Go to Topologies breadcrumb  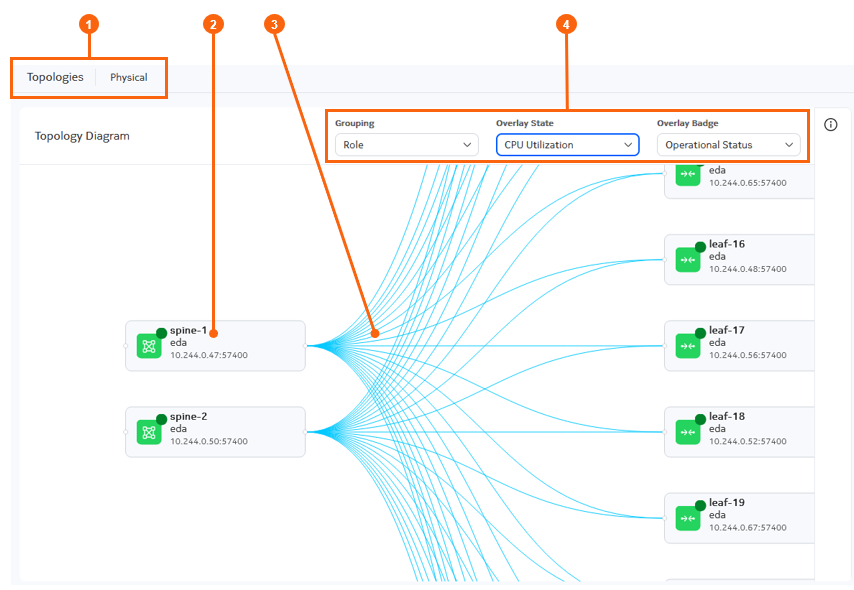tap(55, 77)
